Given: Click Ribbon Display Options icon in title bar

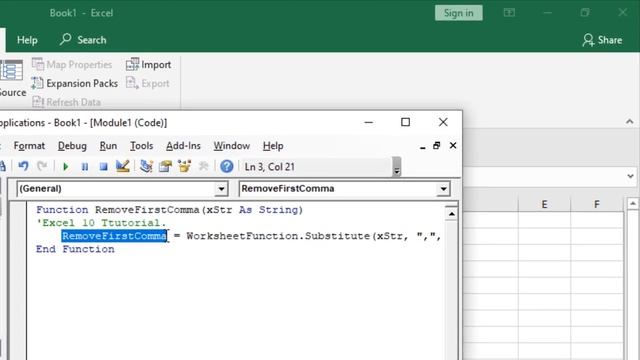Looking at the screenshot, I should pyautogui.click(x=509, y=13).
